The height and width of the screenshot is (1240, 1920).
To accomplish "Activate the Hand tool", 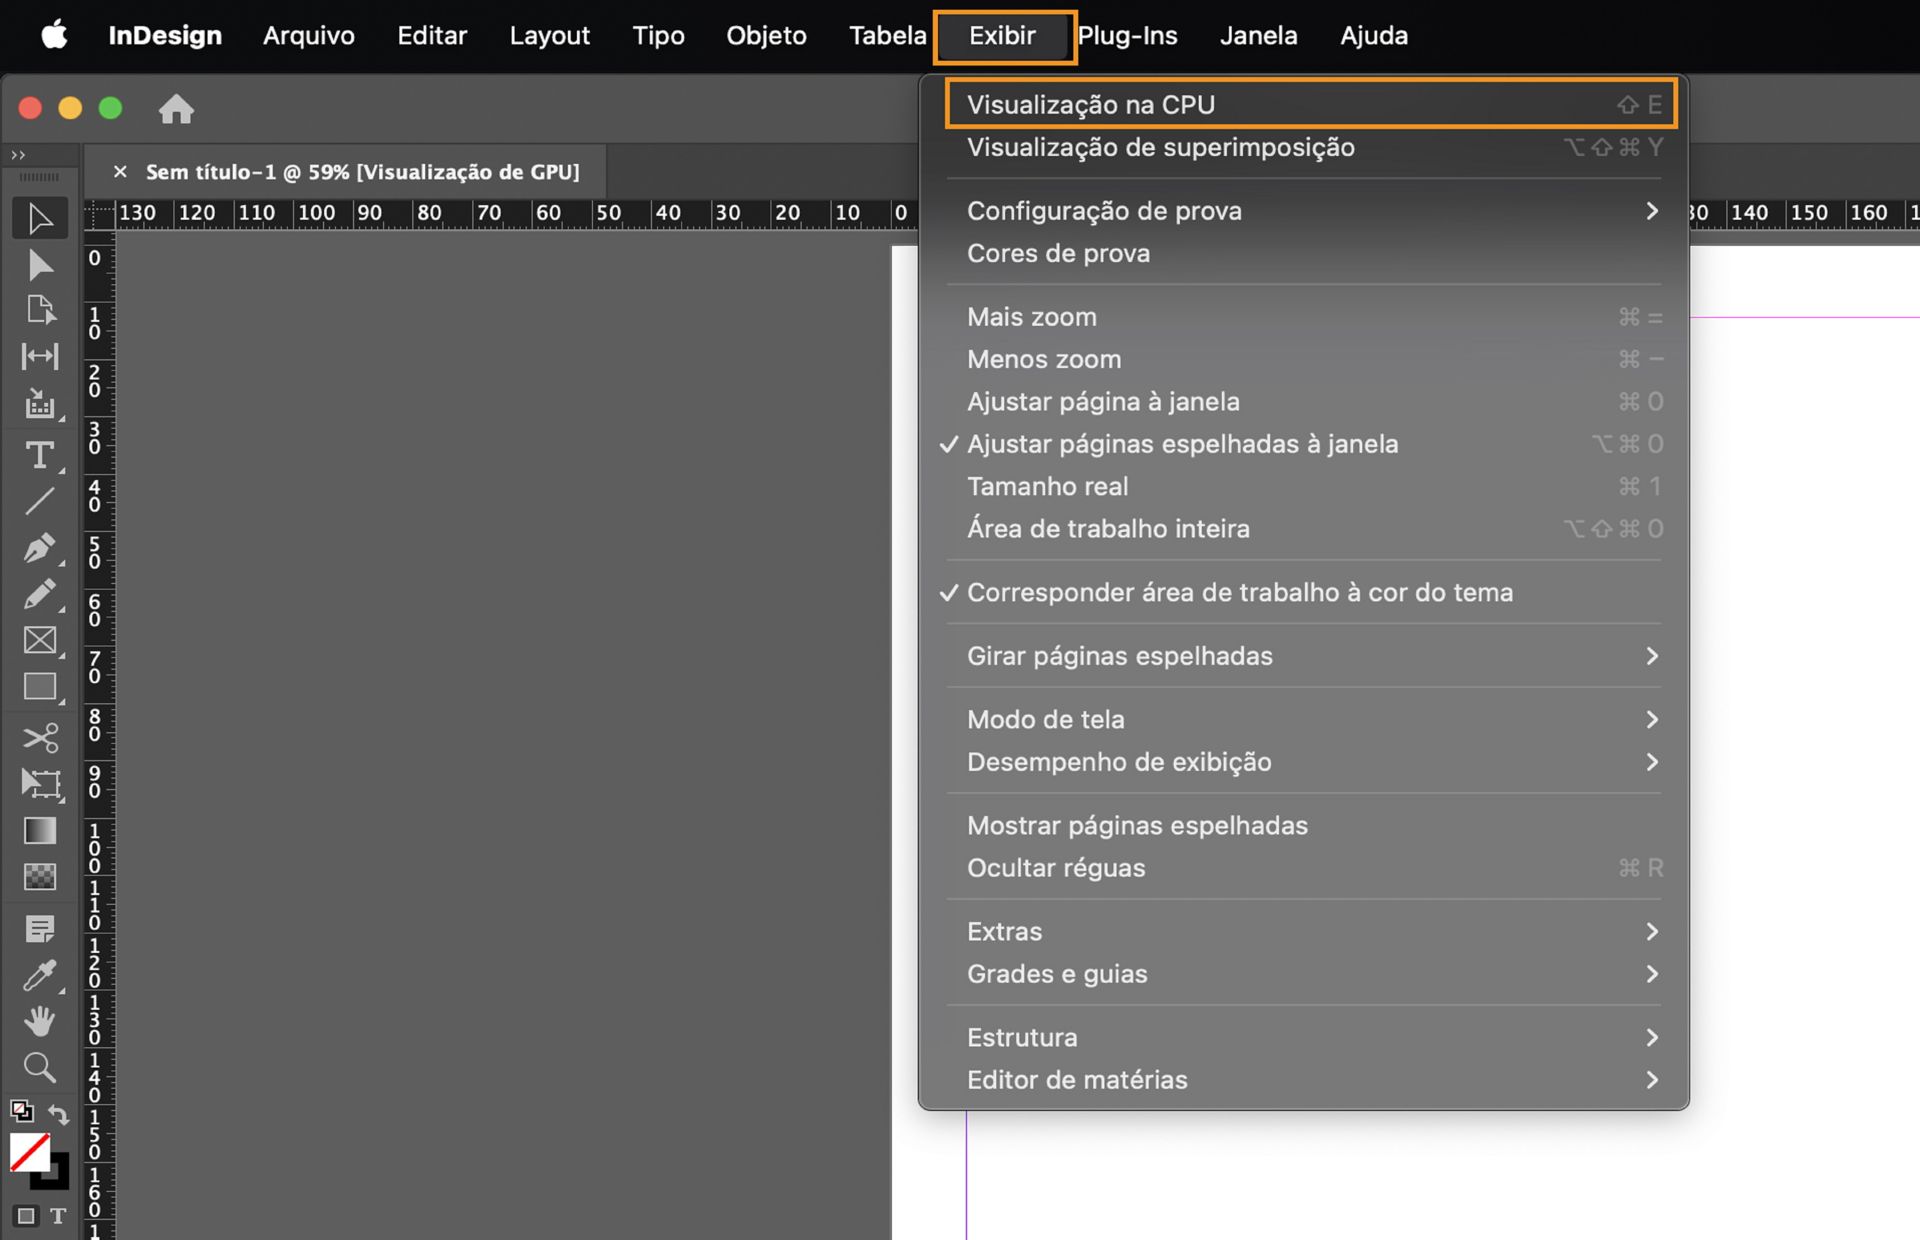I will (x=40, y=1021).
